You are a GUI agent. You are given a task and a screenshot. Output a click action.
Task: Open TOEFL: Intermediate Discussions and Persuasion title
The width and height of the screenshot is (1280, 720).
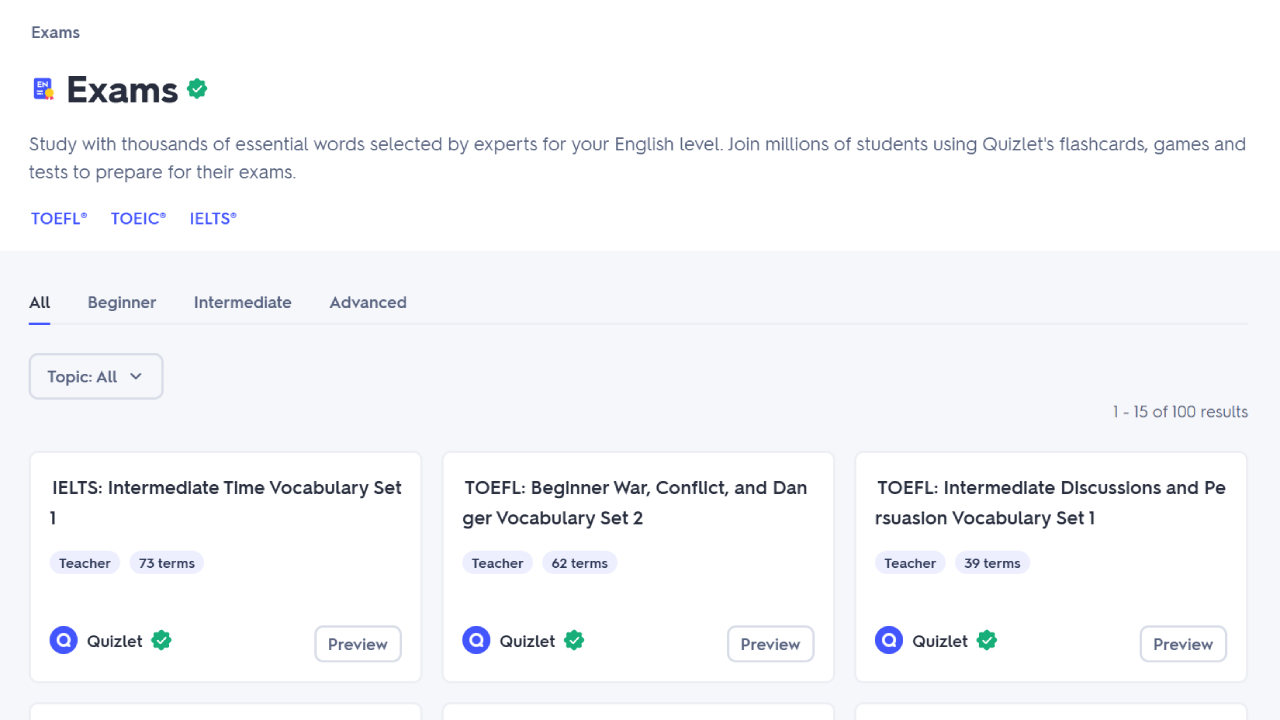[1050, 503]
